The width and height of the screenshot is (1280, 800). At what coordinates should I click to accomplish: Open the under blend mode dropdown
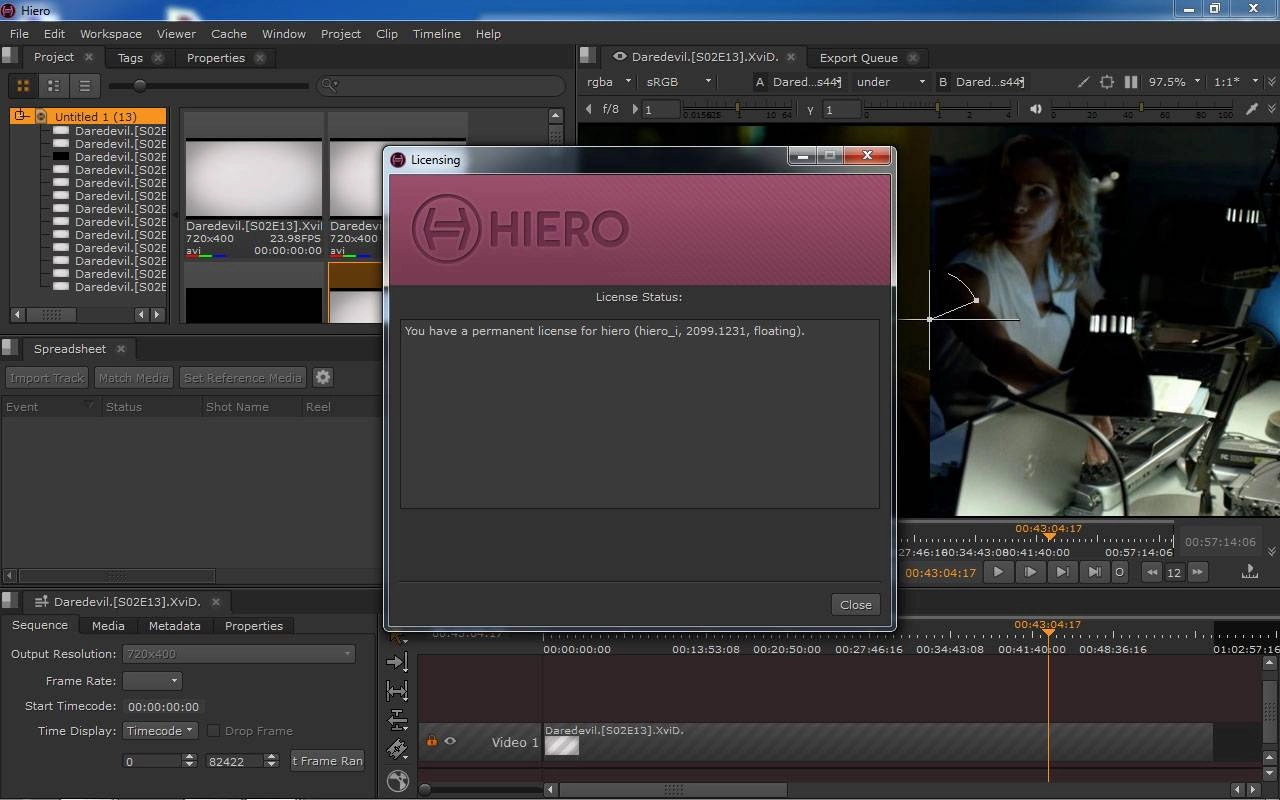890,82
